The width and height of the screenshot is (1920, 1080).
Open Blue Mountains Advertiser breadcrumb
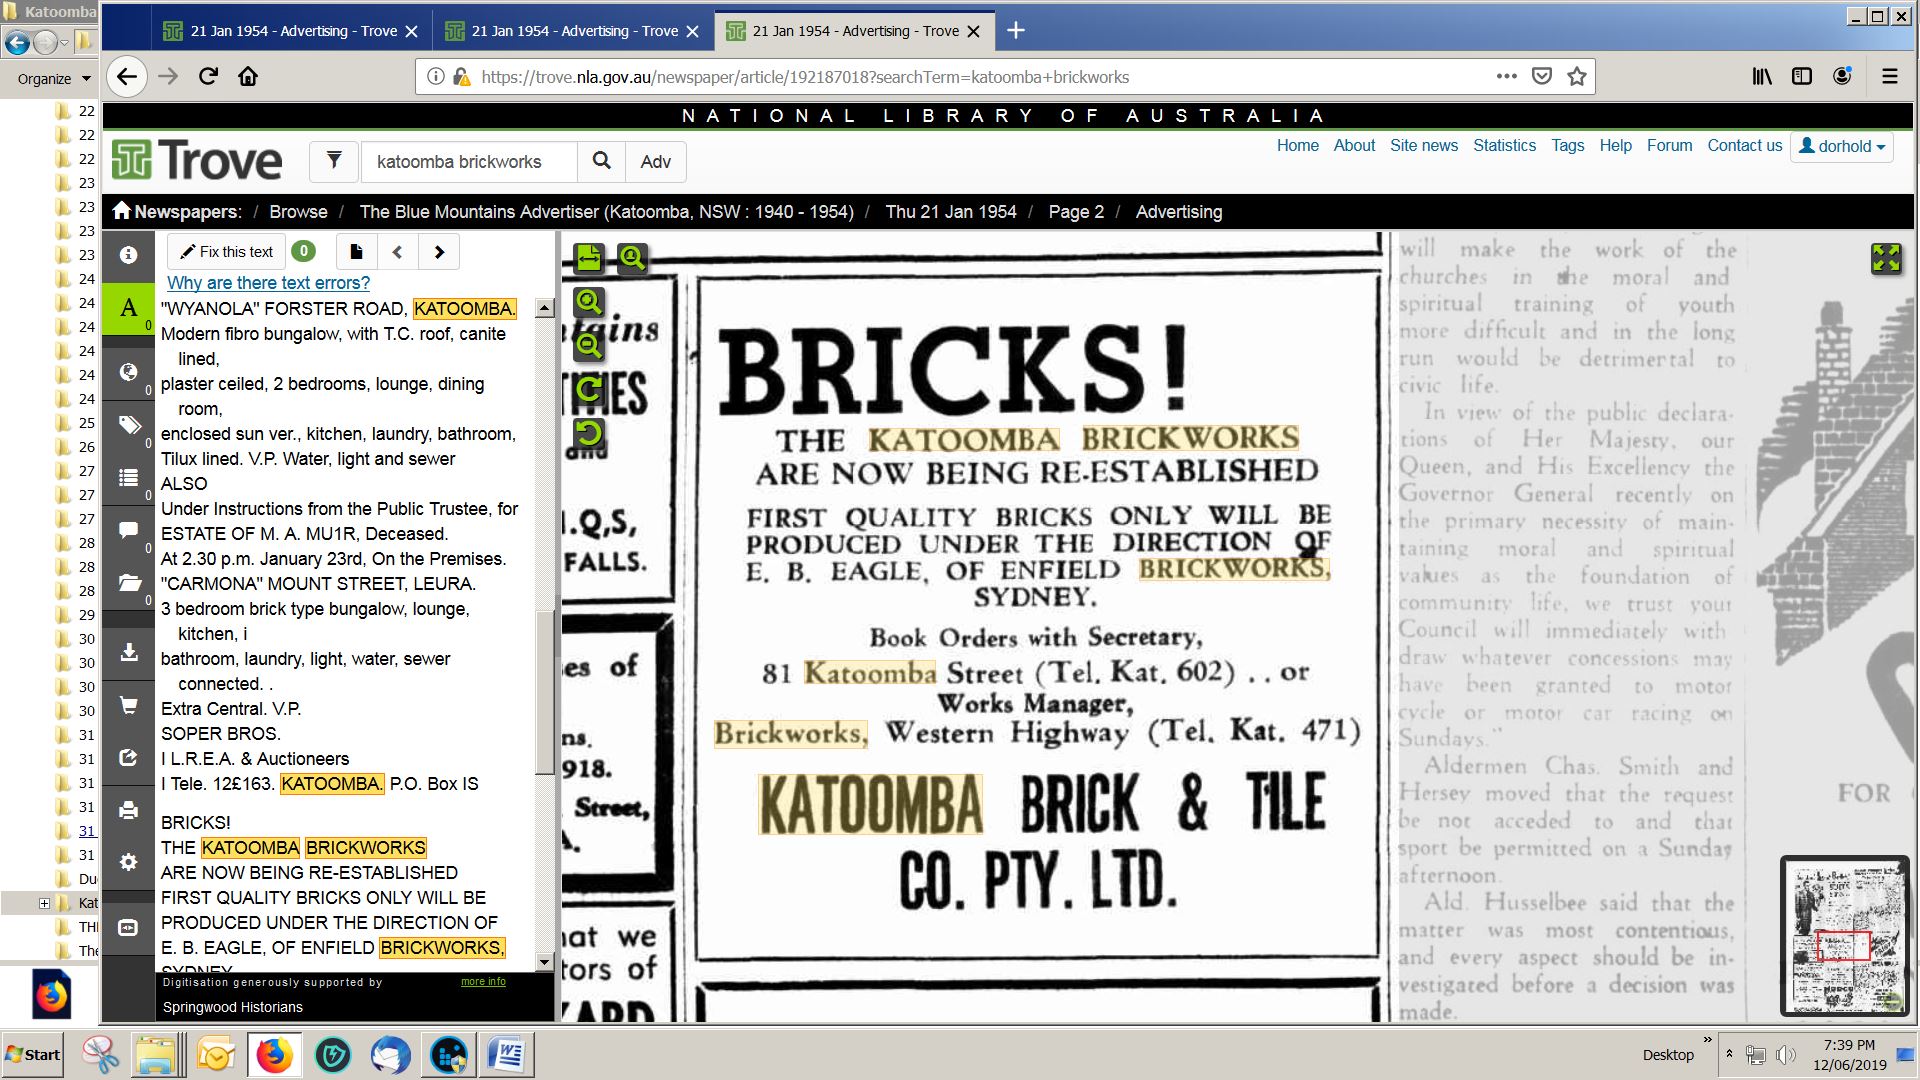click(606, 212)
